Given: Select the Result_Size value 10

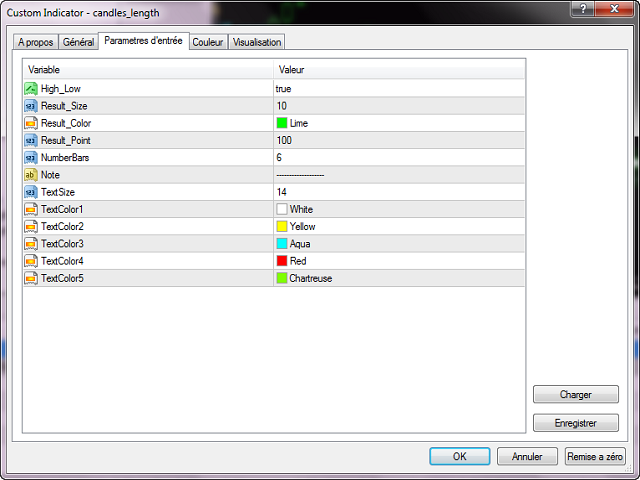Looking at the screenshot, I should (x=282, y=106).
